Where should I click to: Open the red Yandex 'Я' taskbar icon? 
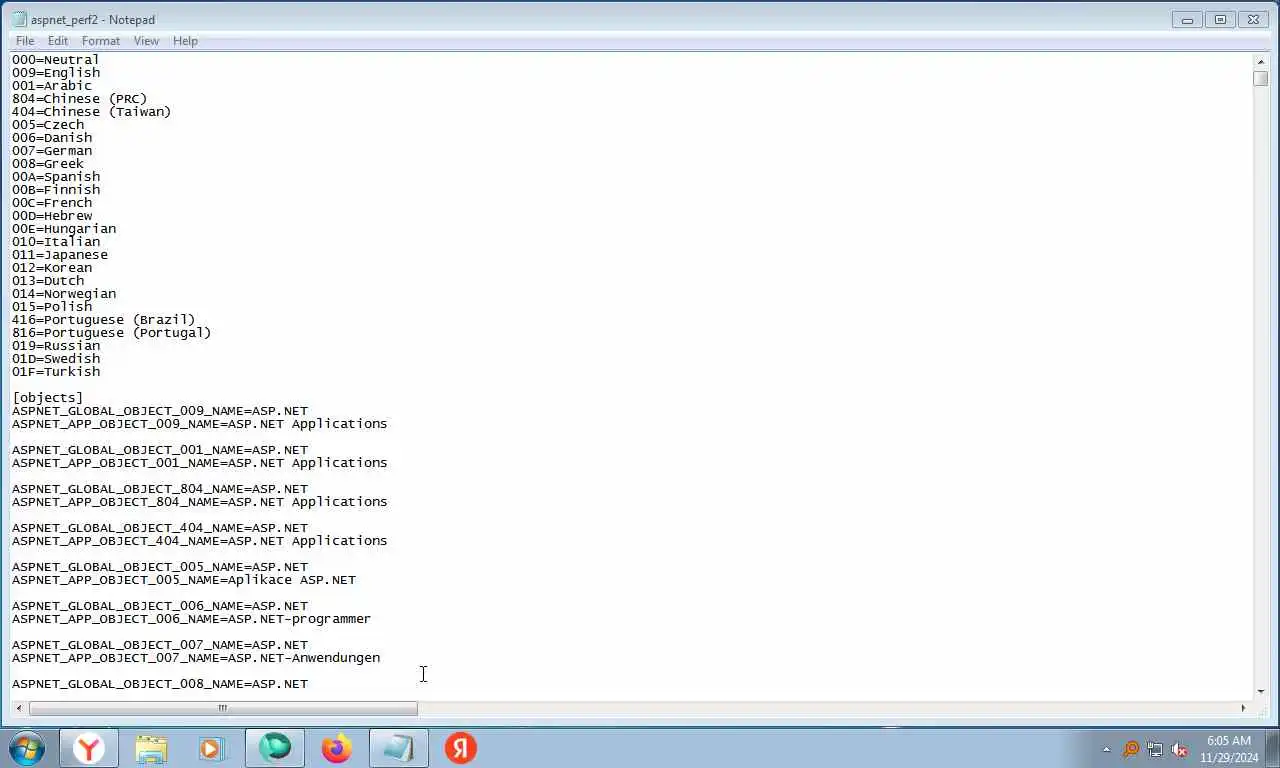tap(461, 748)
